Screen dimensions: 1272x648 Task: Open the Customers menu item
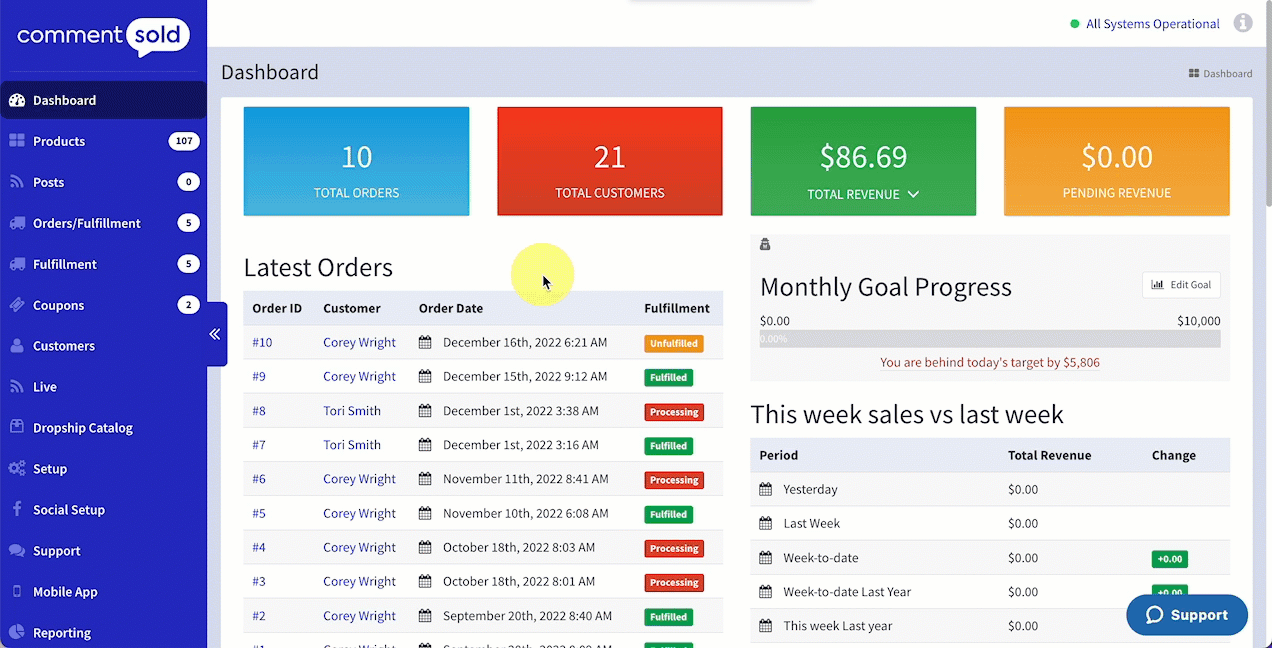pos(64,346)
